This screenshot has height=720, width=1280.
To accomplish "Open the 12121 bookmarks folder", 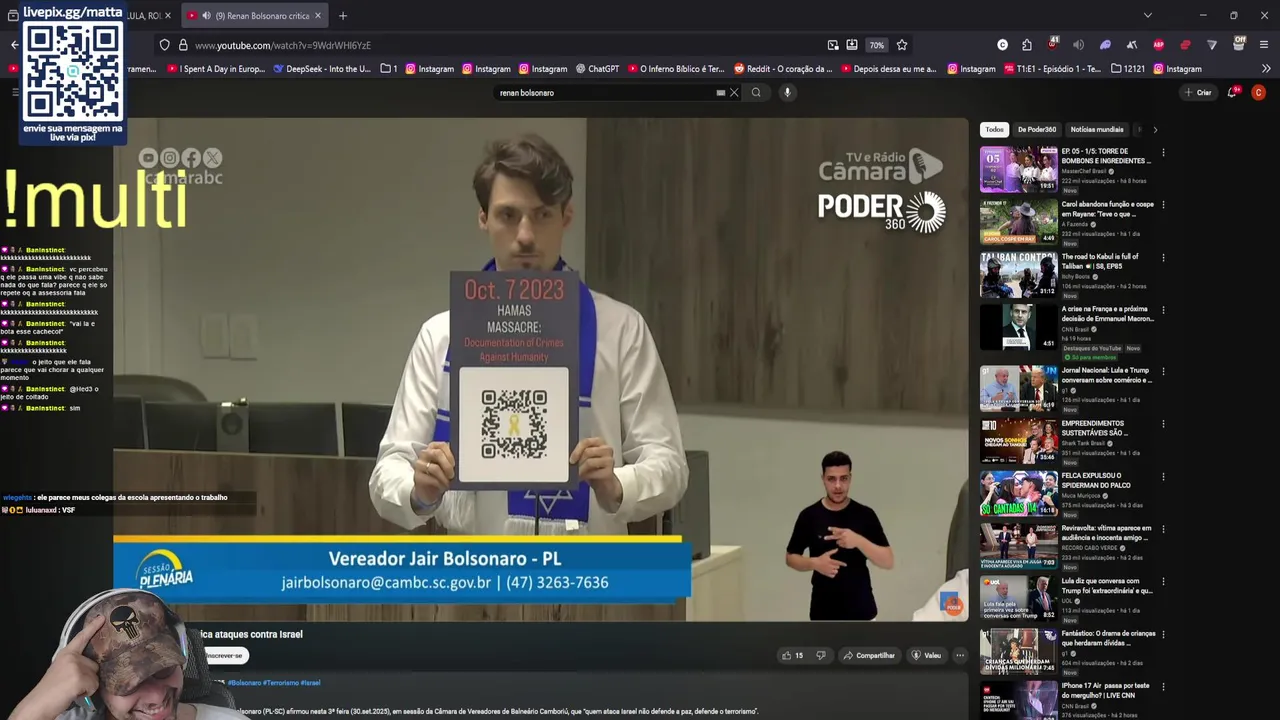I will (1128, 69).
